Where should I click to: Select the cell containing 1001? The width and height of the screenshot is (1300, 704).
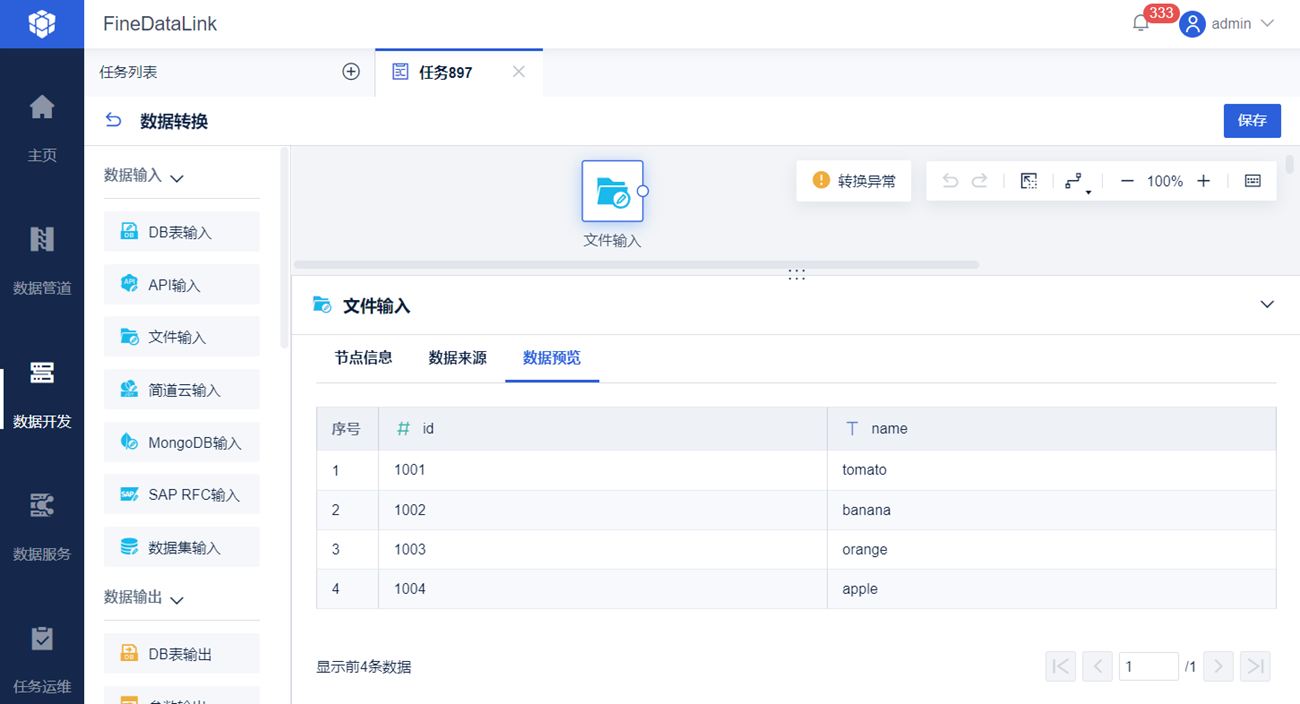[603, 470]
